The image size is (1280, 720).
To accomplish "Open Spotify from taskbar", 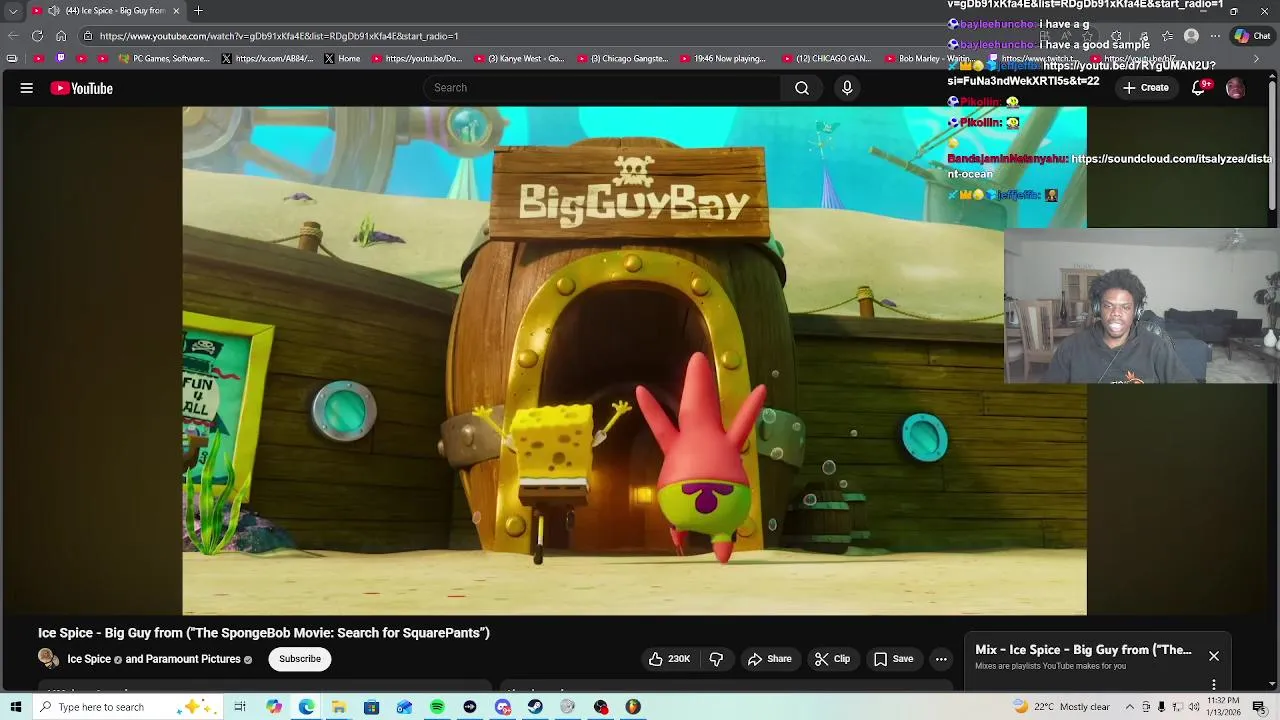I will pos(437,707).
